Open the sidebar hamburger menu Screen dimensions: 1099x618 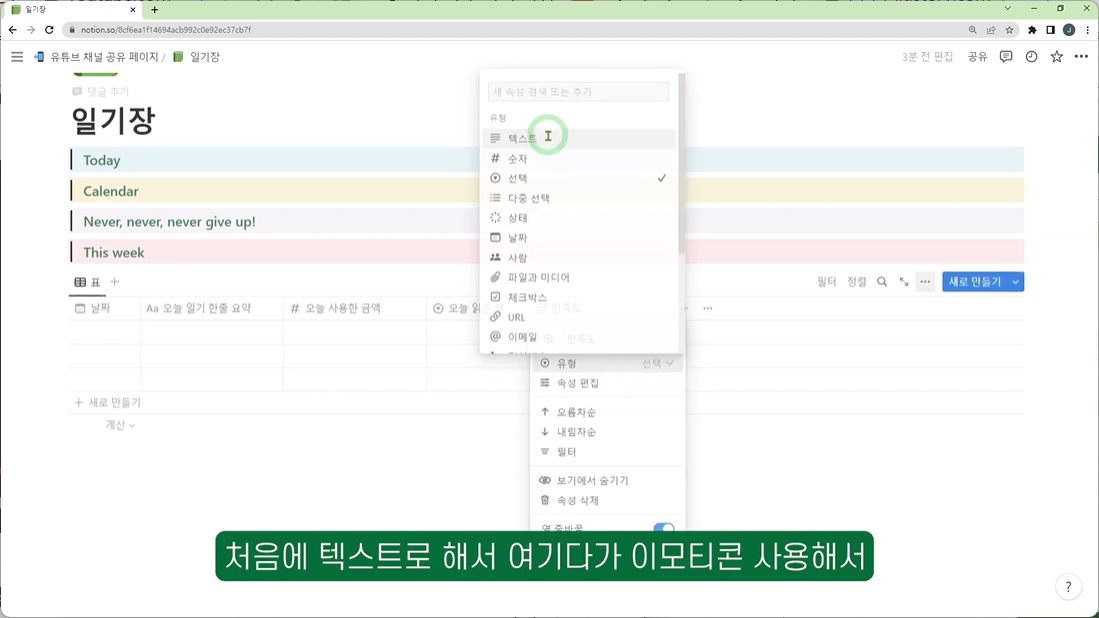tap(17, 57)
